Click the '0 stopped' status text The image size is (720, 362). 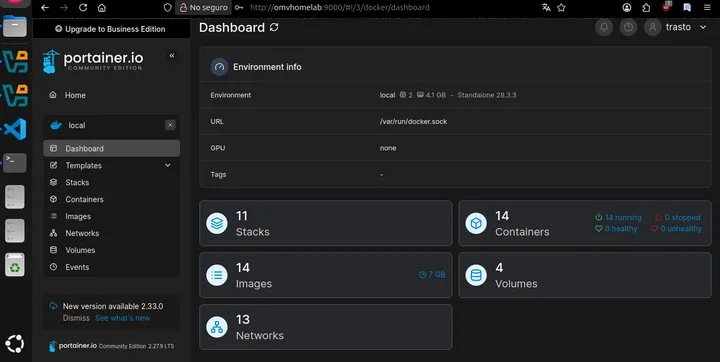click(x=682, y=217)
